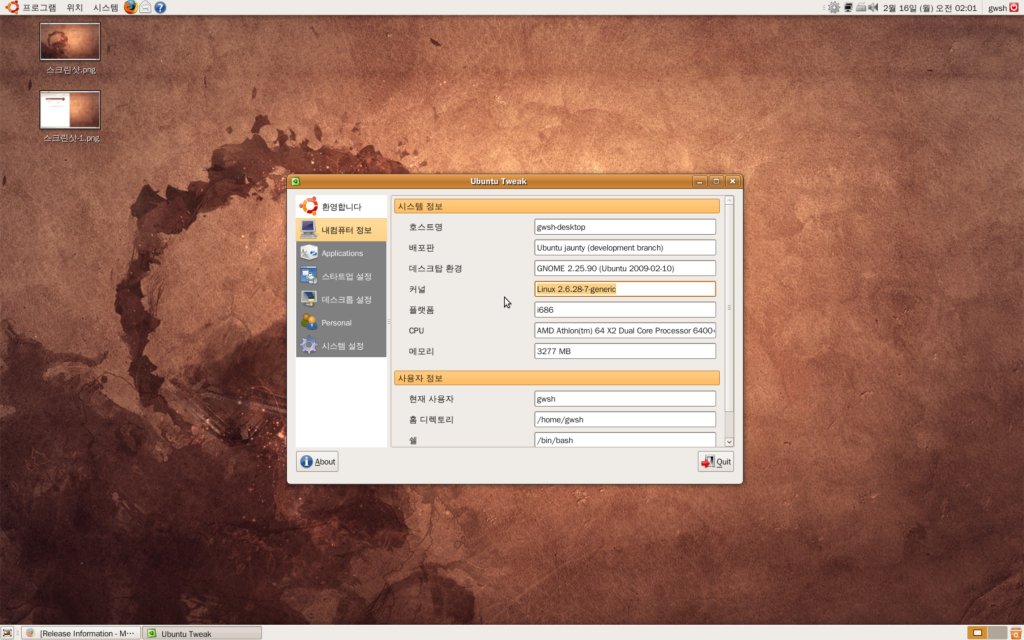The width and height of the screenshot is (1024, 640).
Task: Click the desktop environment field showing GNOME 2.25.90
Action: 624,268
